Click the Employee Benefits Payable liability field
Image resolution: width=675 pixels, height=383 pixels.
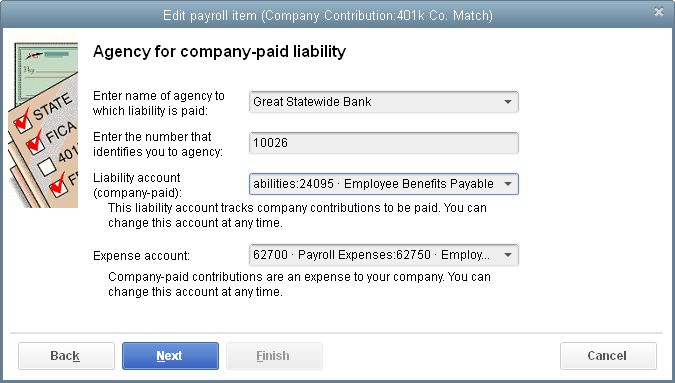(x=384, y=184)
